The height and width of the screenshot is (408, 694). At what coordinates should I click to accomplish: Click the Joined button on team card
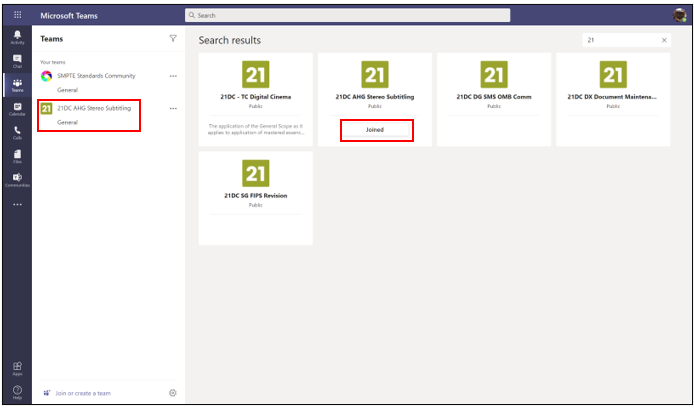pyautogui.click(x=376, y=130)
